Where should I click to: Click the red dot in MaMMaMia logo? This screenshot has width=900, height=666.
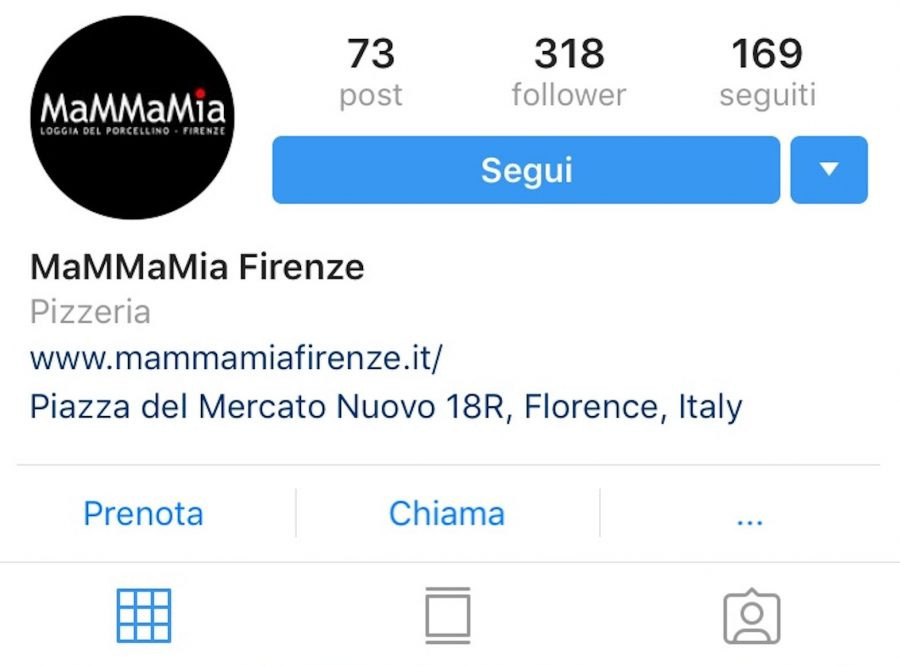pos(200,93)
